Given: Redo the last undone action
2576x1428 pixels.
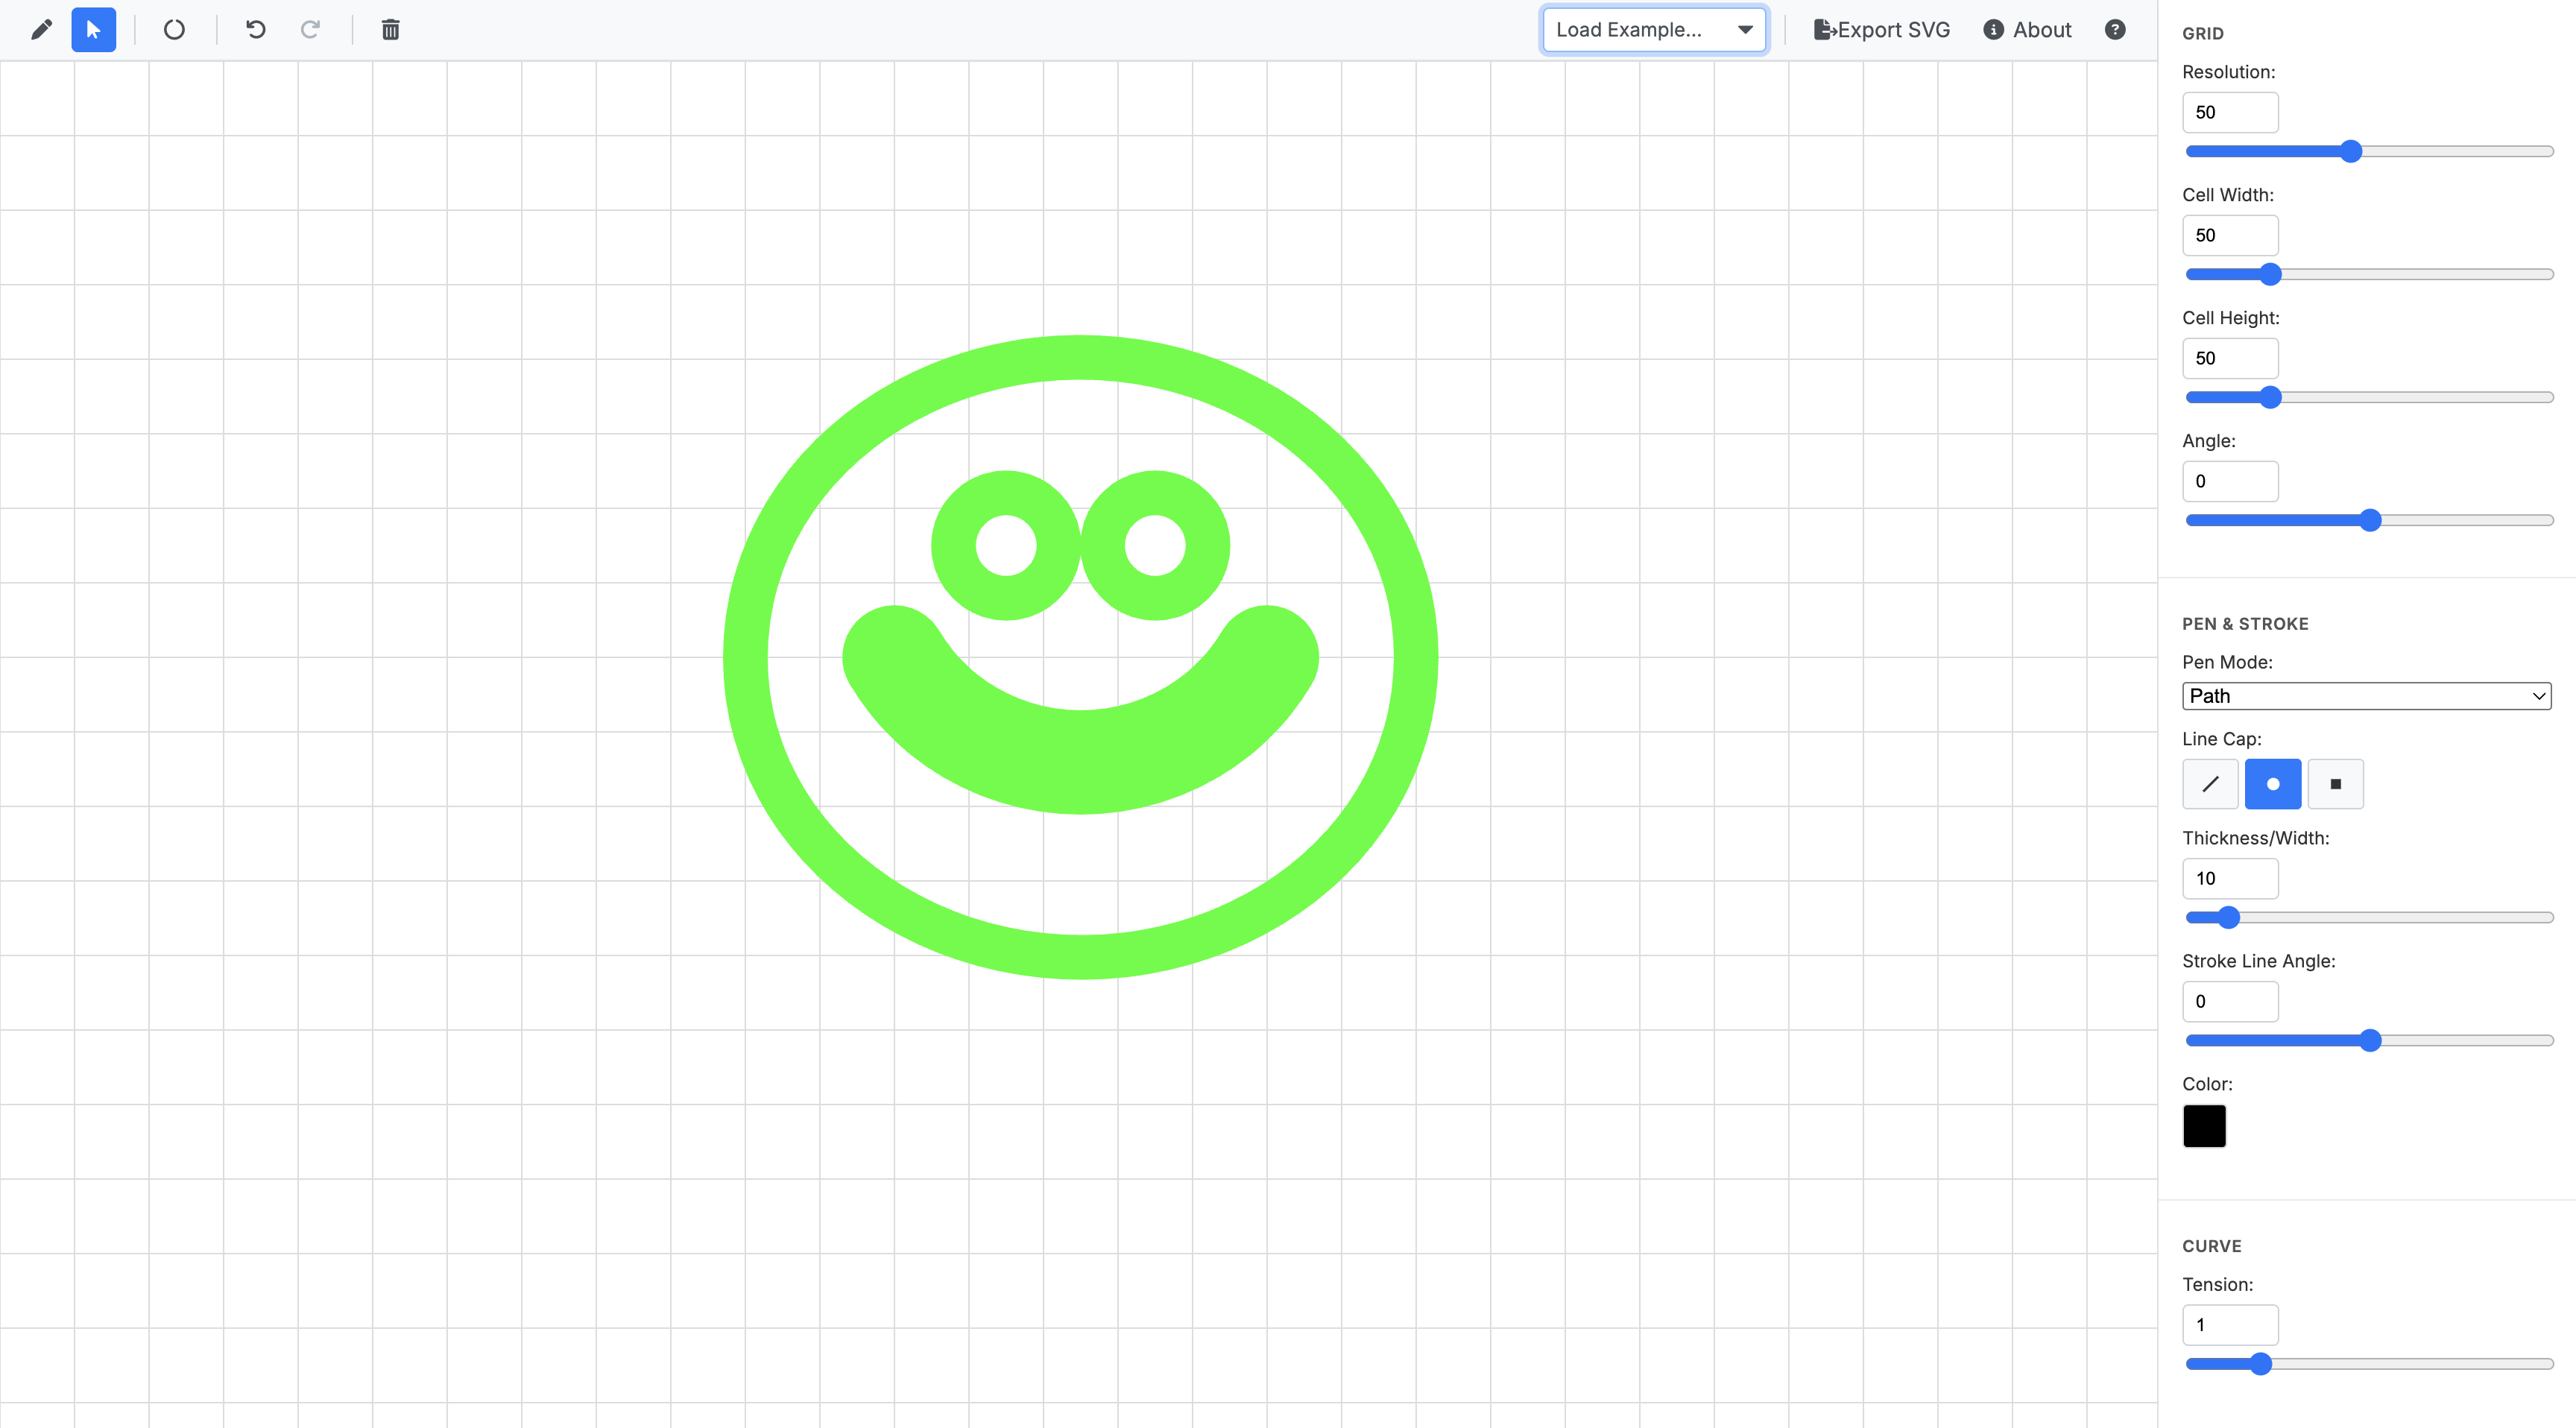Looking at the screenshot, I should pyautogui.click(x=311, y=30).
